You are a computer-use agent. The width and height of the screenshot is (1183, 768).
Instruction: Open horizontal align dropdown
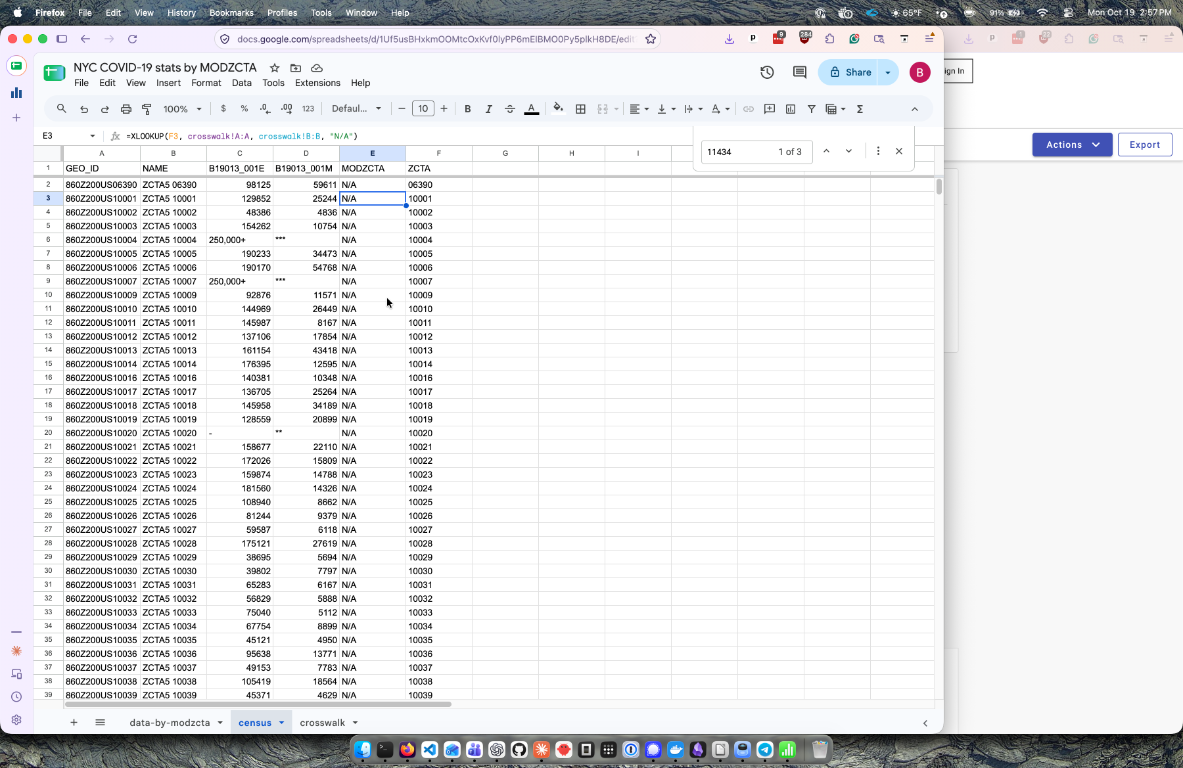(639, 109)
